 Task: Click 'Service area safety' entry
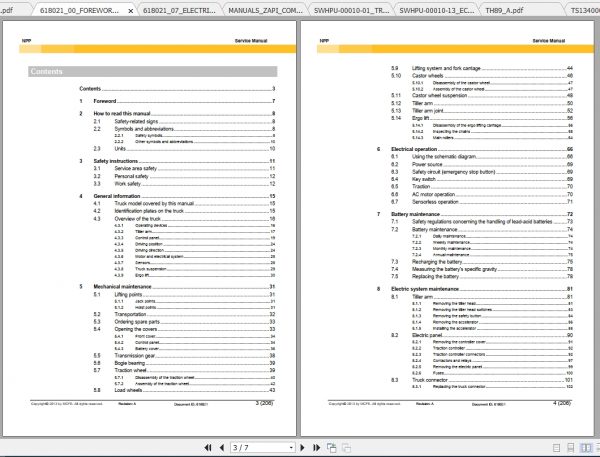(184, 168)
